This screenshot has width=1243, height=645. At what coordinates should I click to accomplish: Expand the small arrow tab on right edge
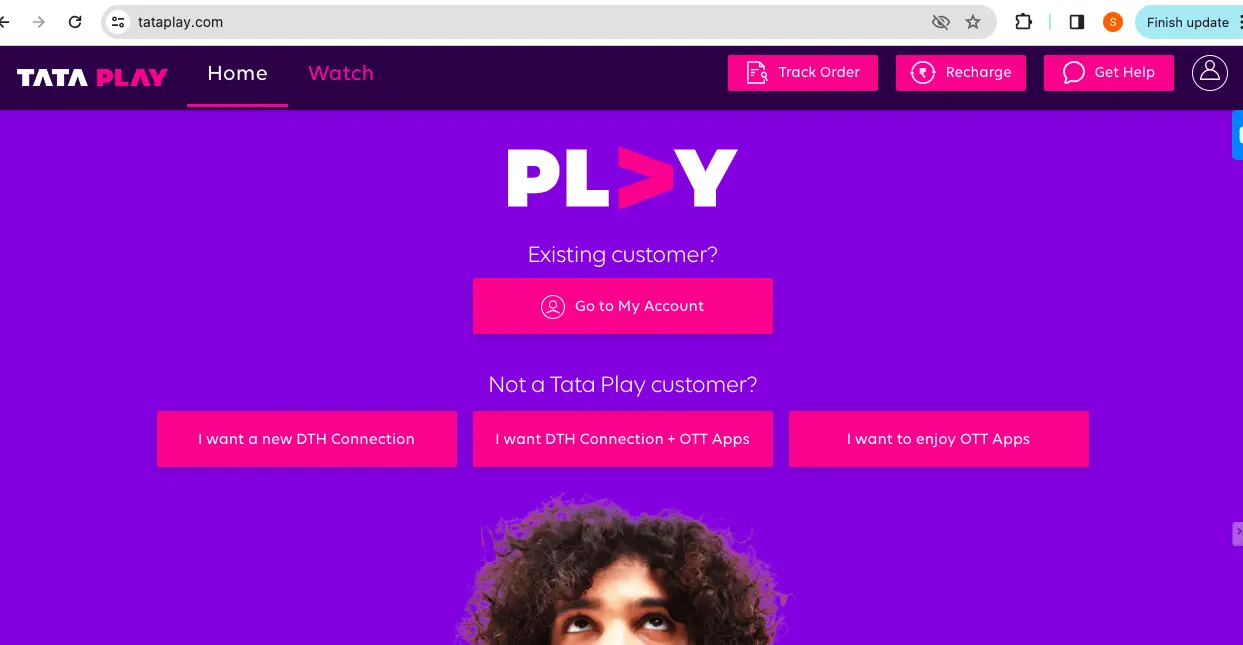tap(1238, 533)
